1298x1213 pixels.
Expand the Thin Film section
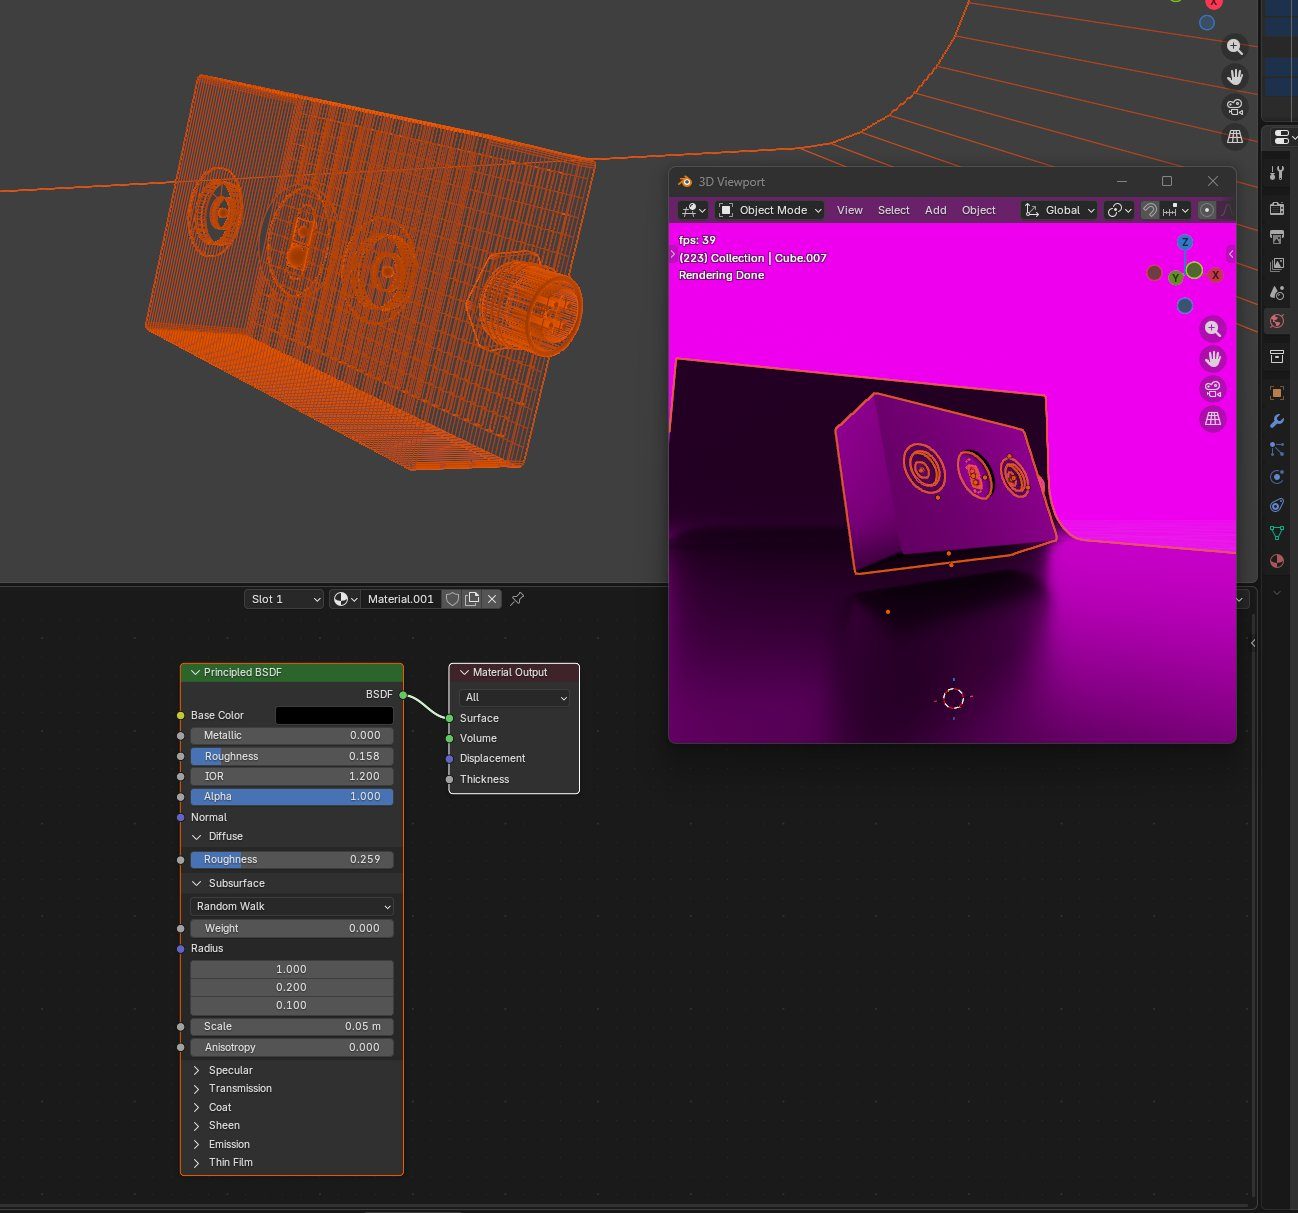click(197, 1162)
